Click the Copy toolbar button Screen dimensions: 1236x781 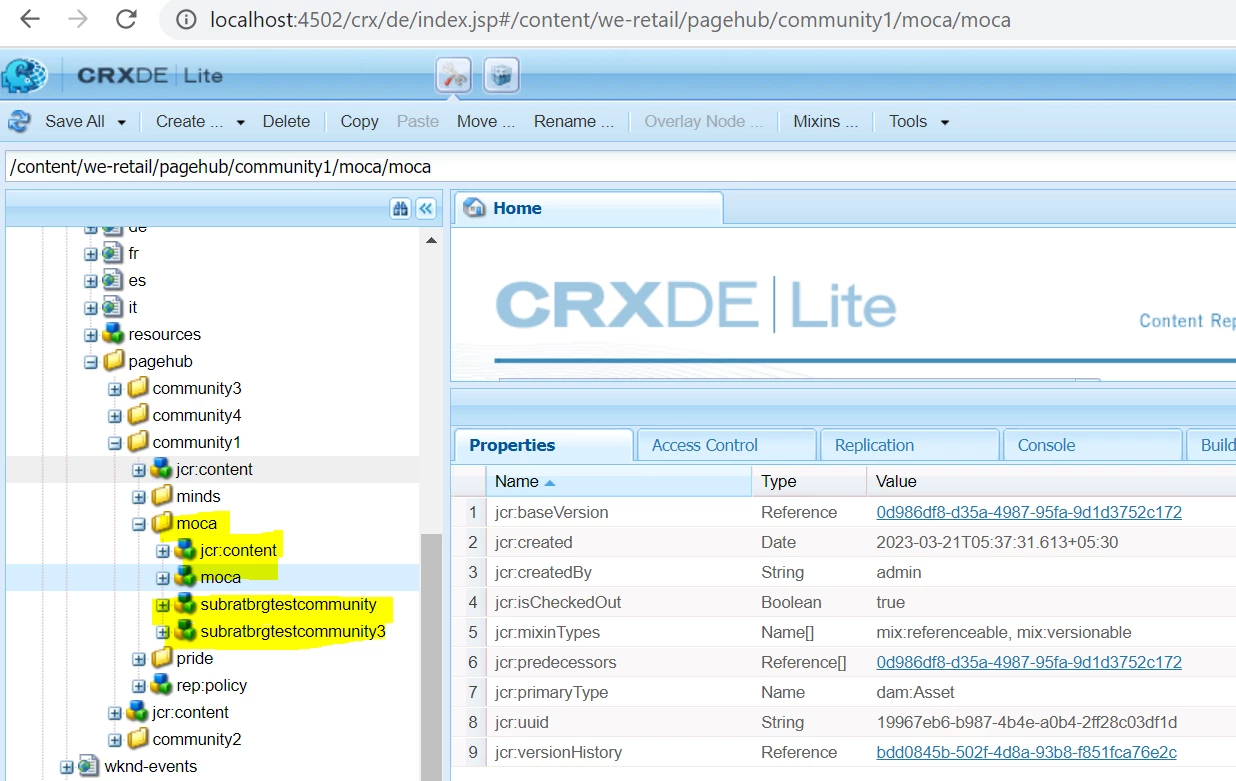click(359, 121)
